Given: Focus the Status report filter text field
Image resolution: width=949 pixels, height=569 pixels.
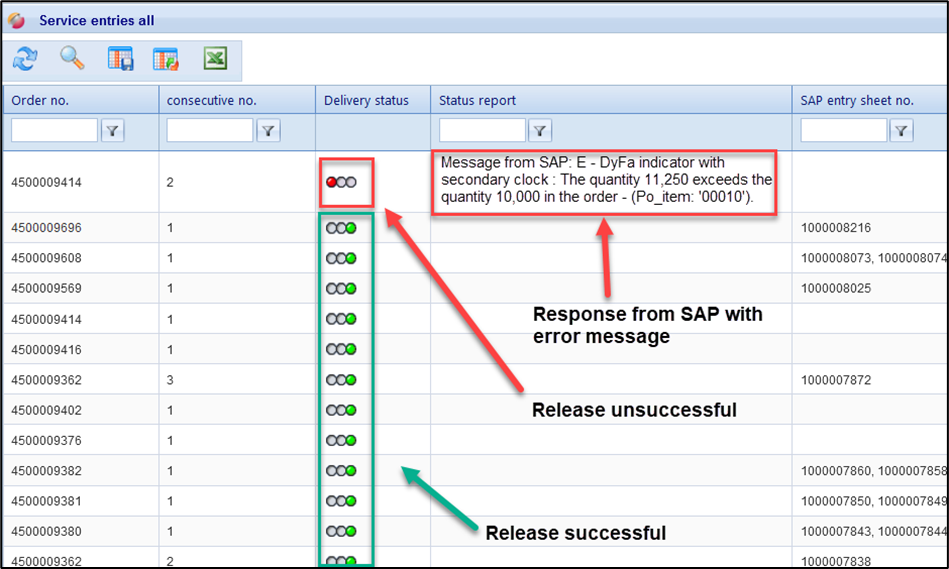Looking at the screenshot, I should coord(482,130).
